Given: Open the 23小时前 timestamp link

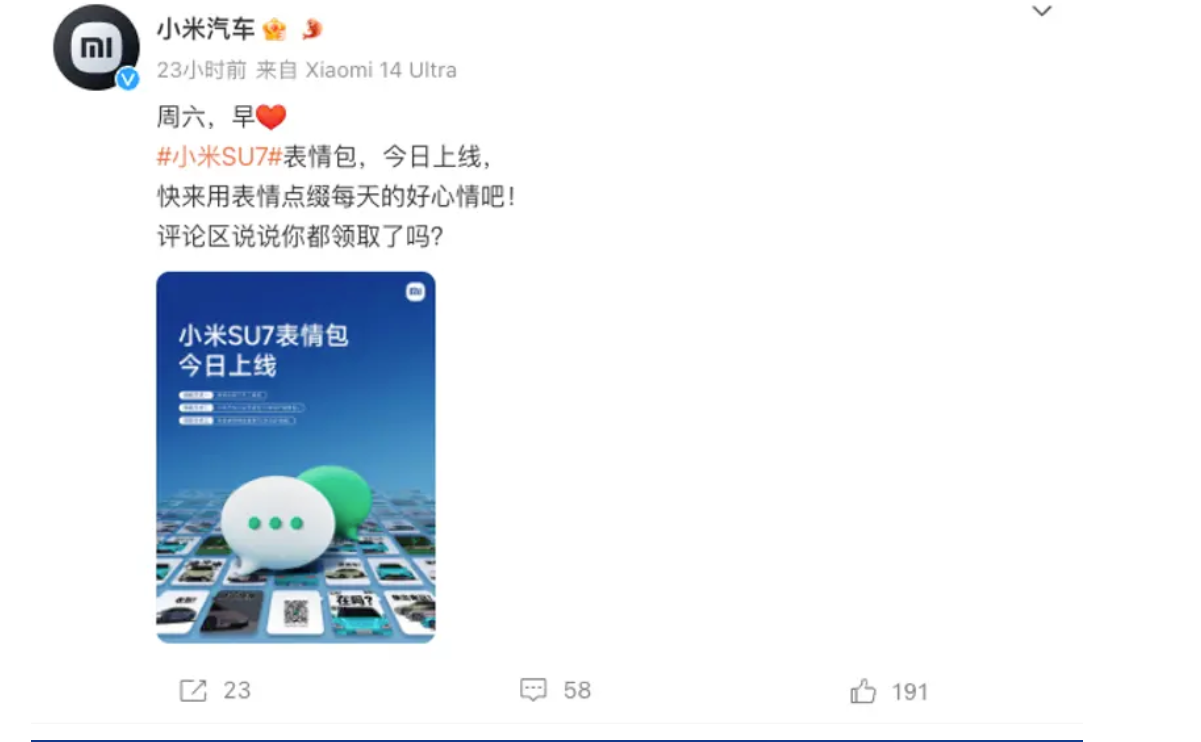Looking at the screenshot, I should (201, 70).
